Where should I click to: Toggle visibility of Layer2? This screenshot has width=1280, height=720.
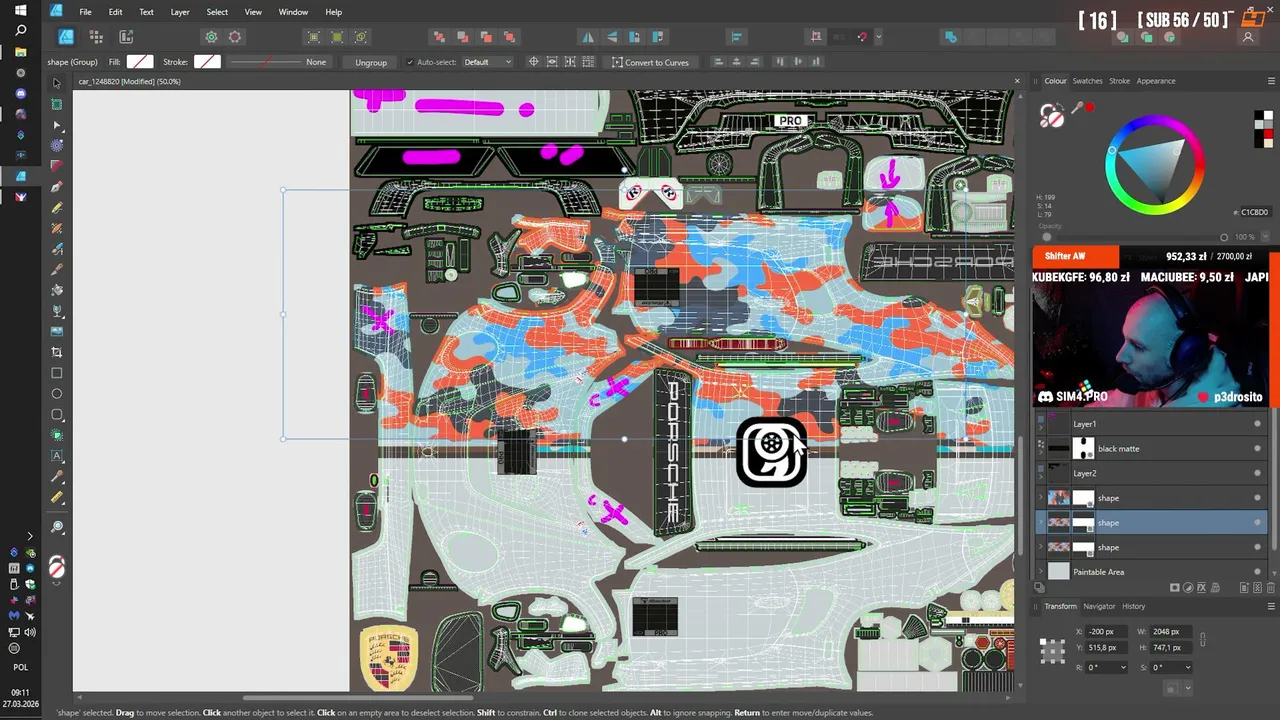point(1257,473)
